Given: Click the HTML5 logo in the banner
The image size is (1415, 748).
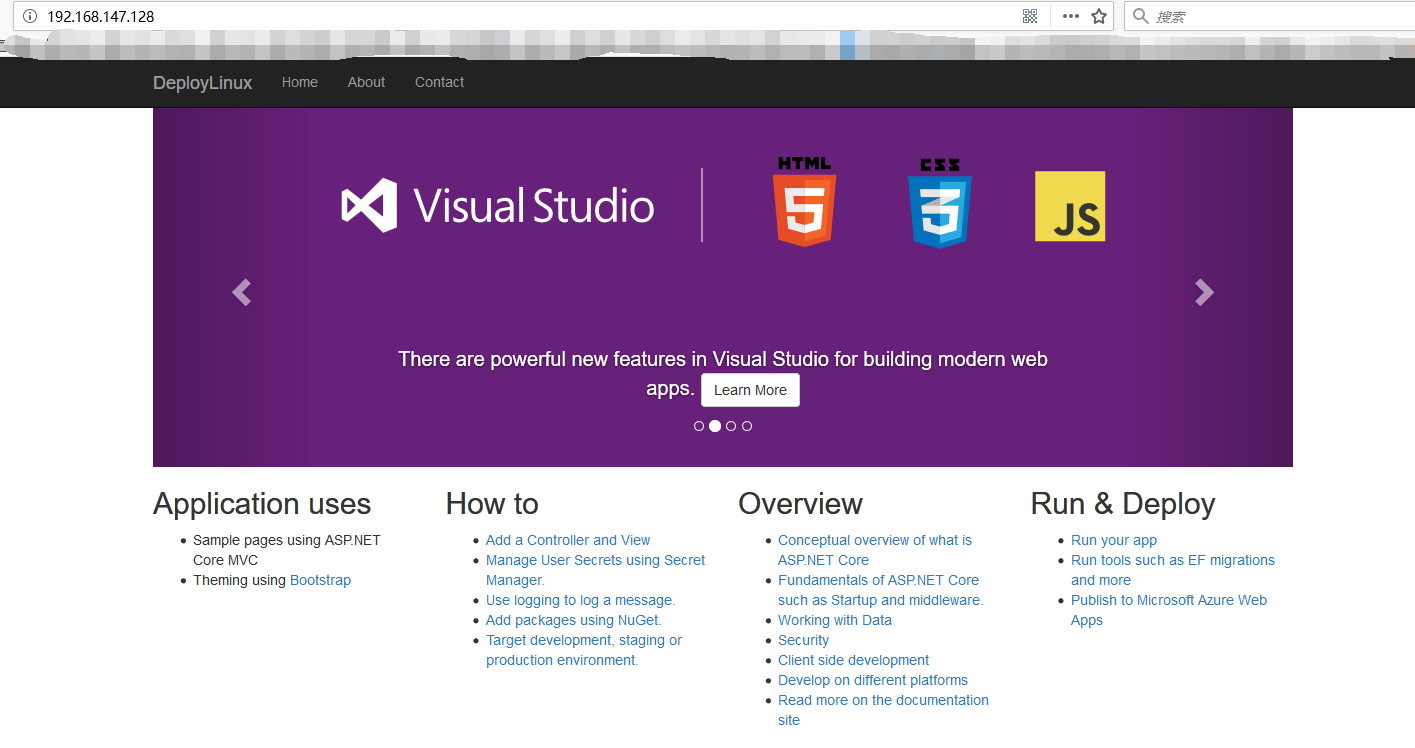Looking at the screenshot, I should [x=804, y=201].
